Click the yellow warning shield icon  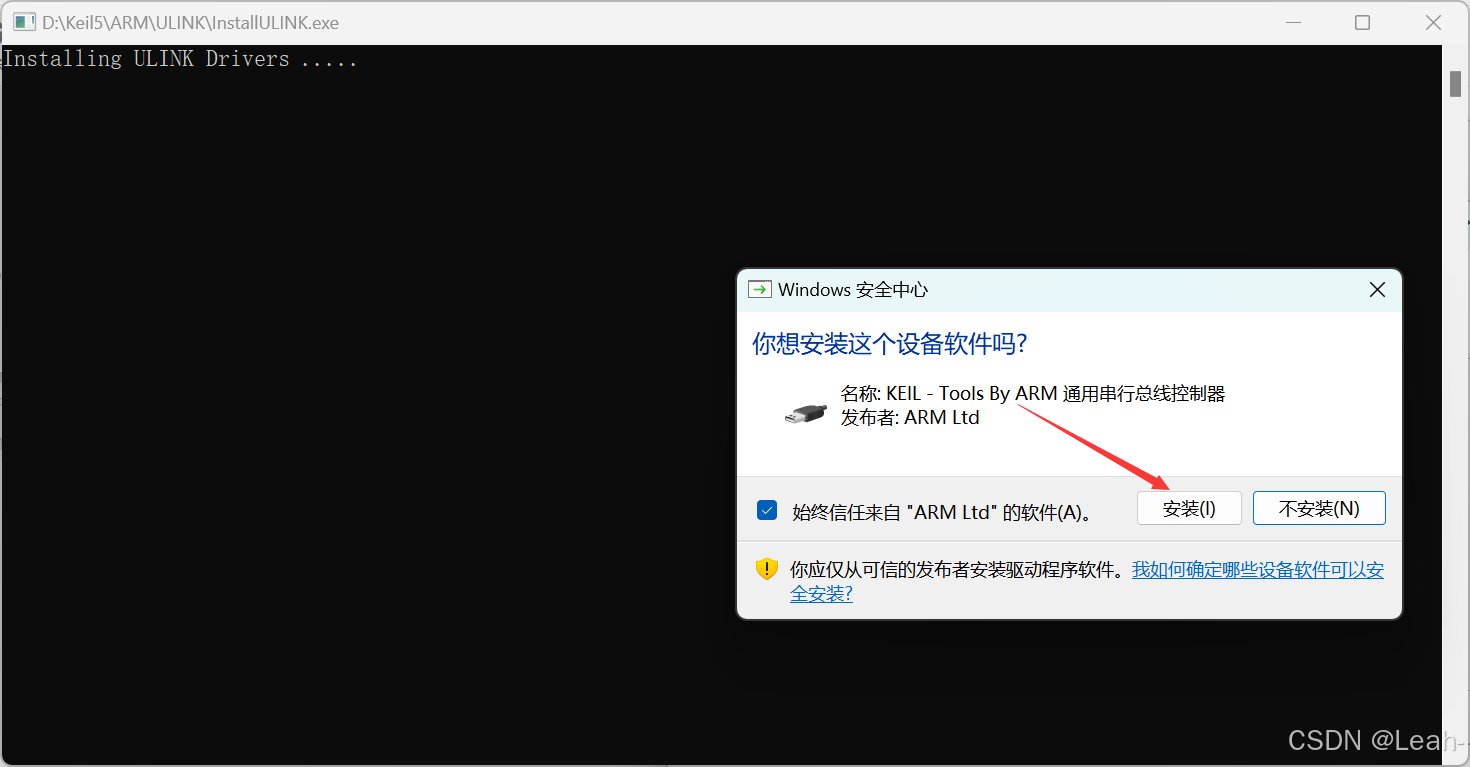pos(766,569)
